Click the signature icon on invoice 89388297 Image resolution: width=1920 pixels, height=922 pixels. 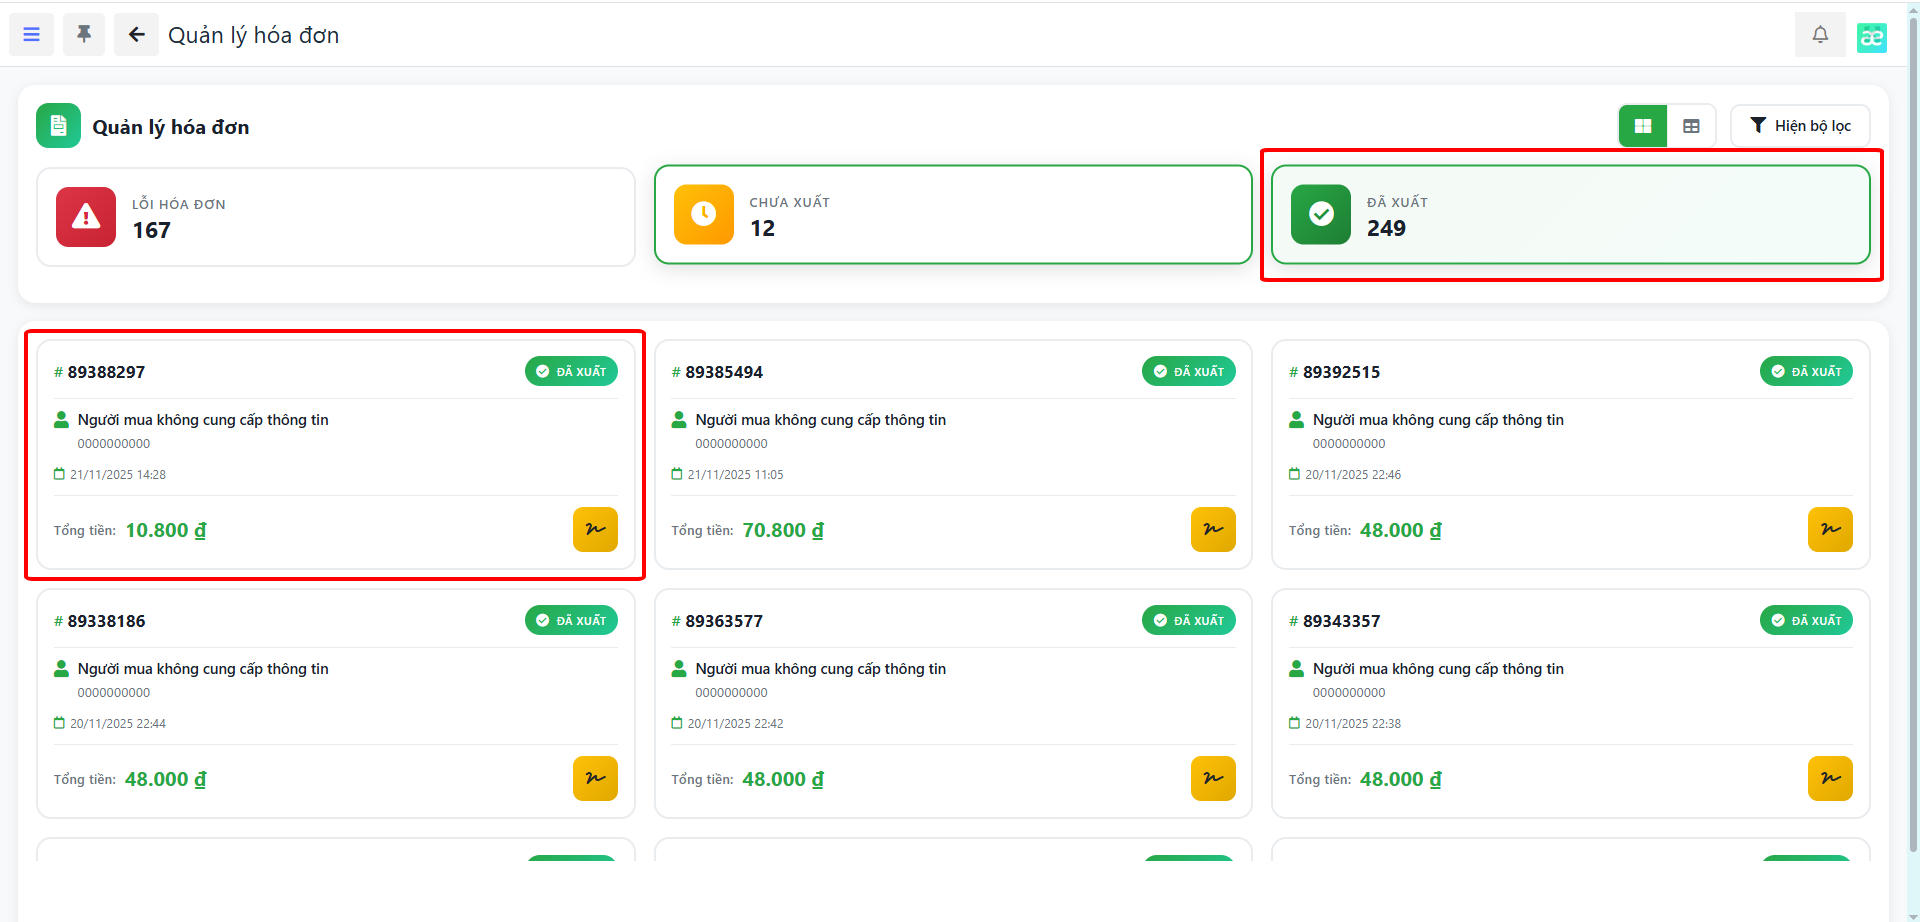[595, 530]
